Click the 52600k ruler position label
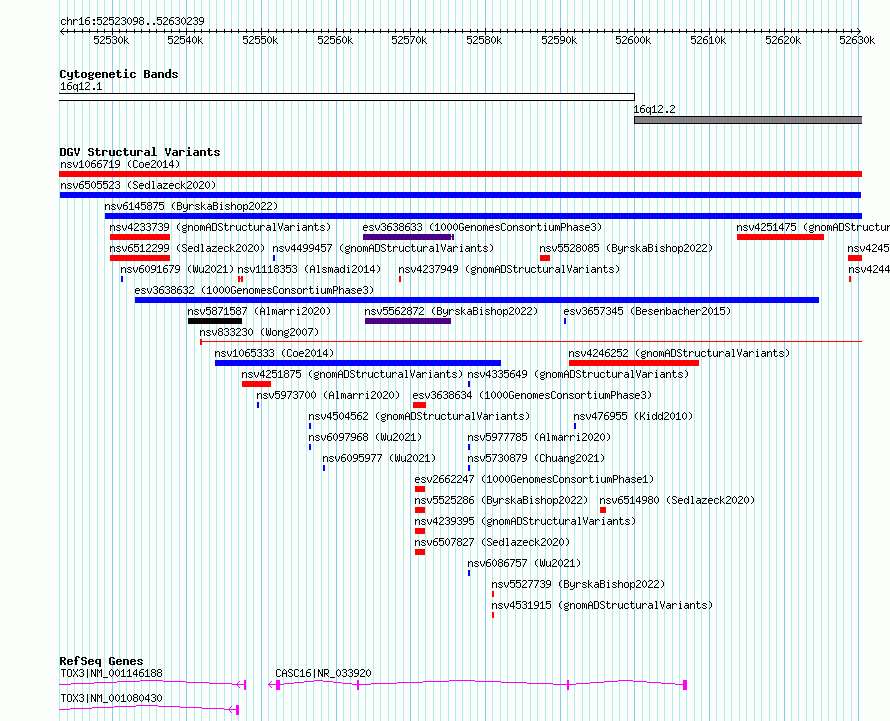The image size is (890, 721). coord(633,40)
